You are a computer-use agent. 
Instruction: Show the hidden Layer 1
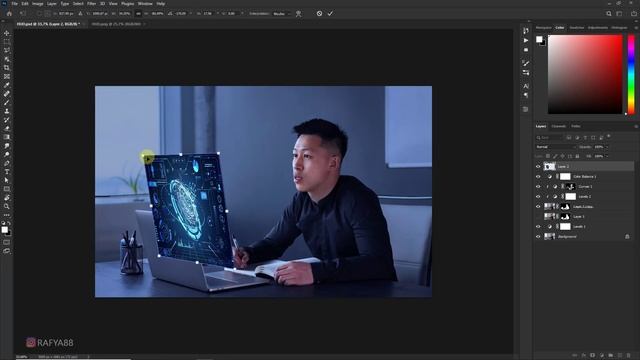(x=538, y=216)
